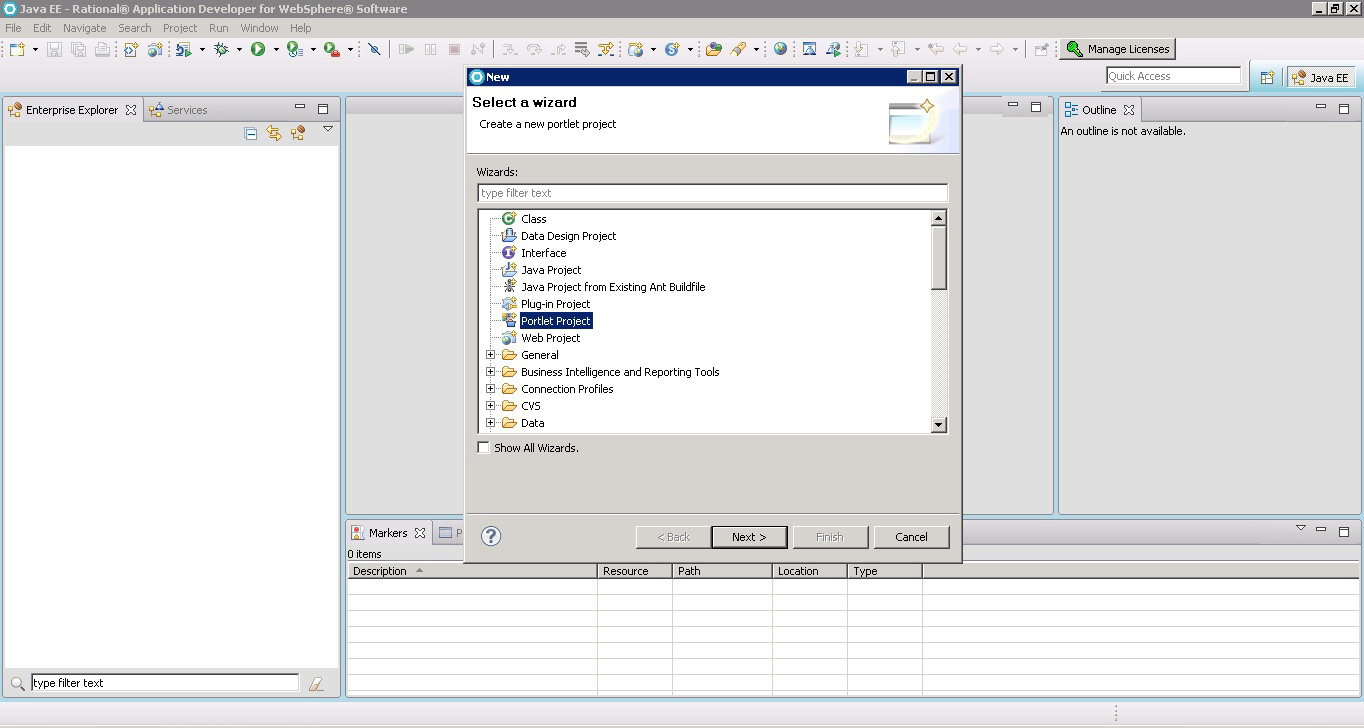The image size is (1364, 728).
Task: Open the New toolbar dropdown arrow
Action: tap(35, 49)
